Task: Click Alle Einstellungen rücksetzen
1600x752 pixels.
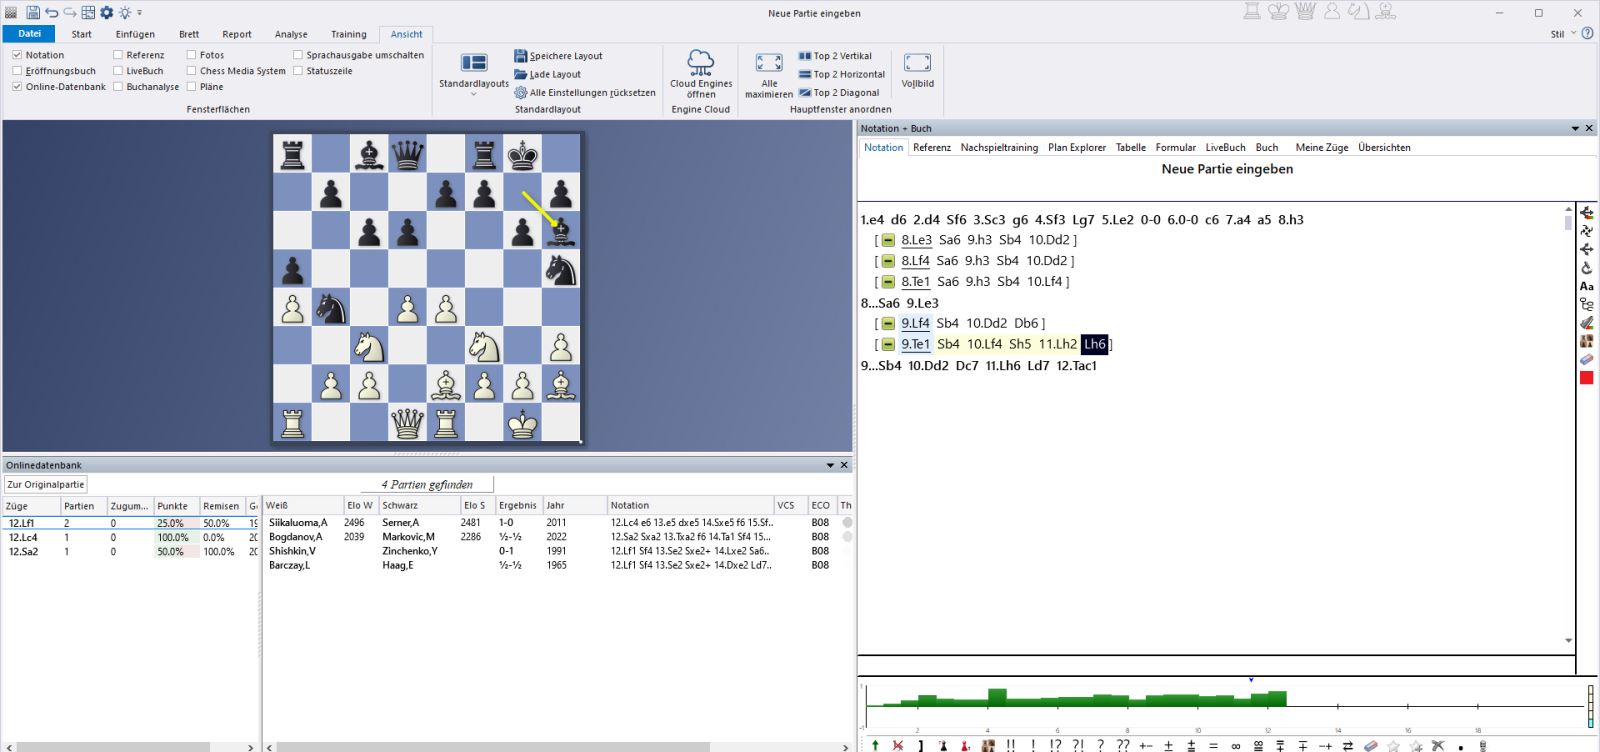Action: [585, 93]
